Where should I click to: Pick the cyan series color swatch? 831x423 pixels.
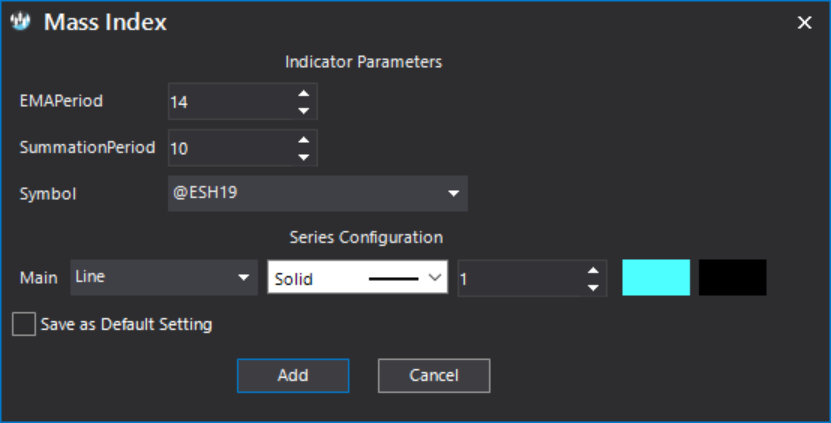[x=656, y=277]
